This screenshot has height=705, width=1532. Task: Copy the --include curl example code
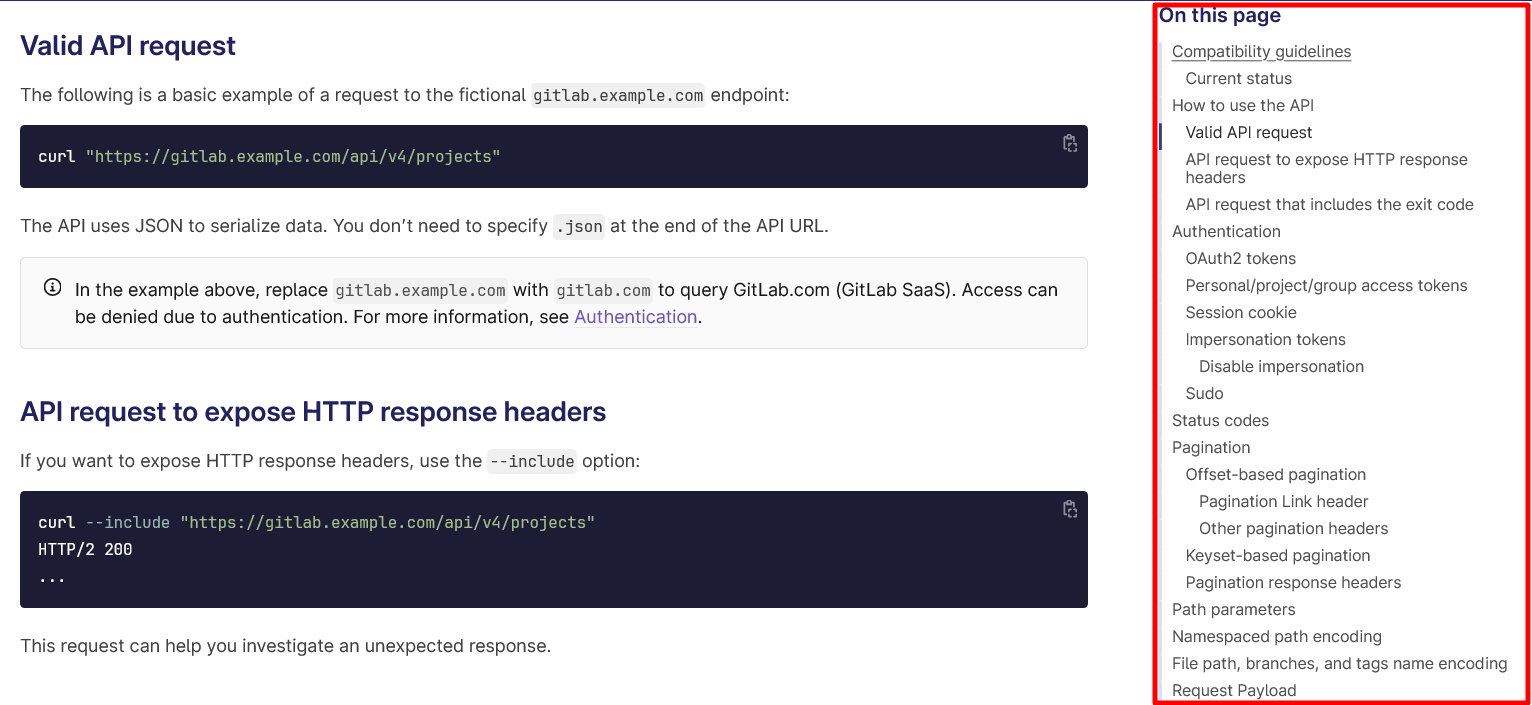point(1070,509)
